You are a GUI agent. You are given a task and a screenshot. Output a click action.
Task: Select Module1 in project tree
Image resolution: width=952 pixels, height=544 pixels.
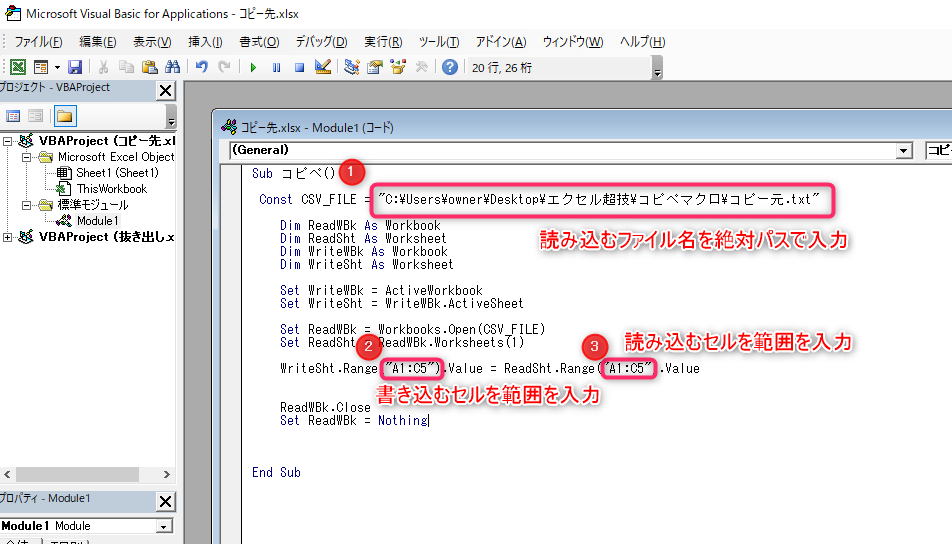pos(97,221)
